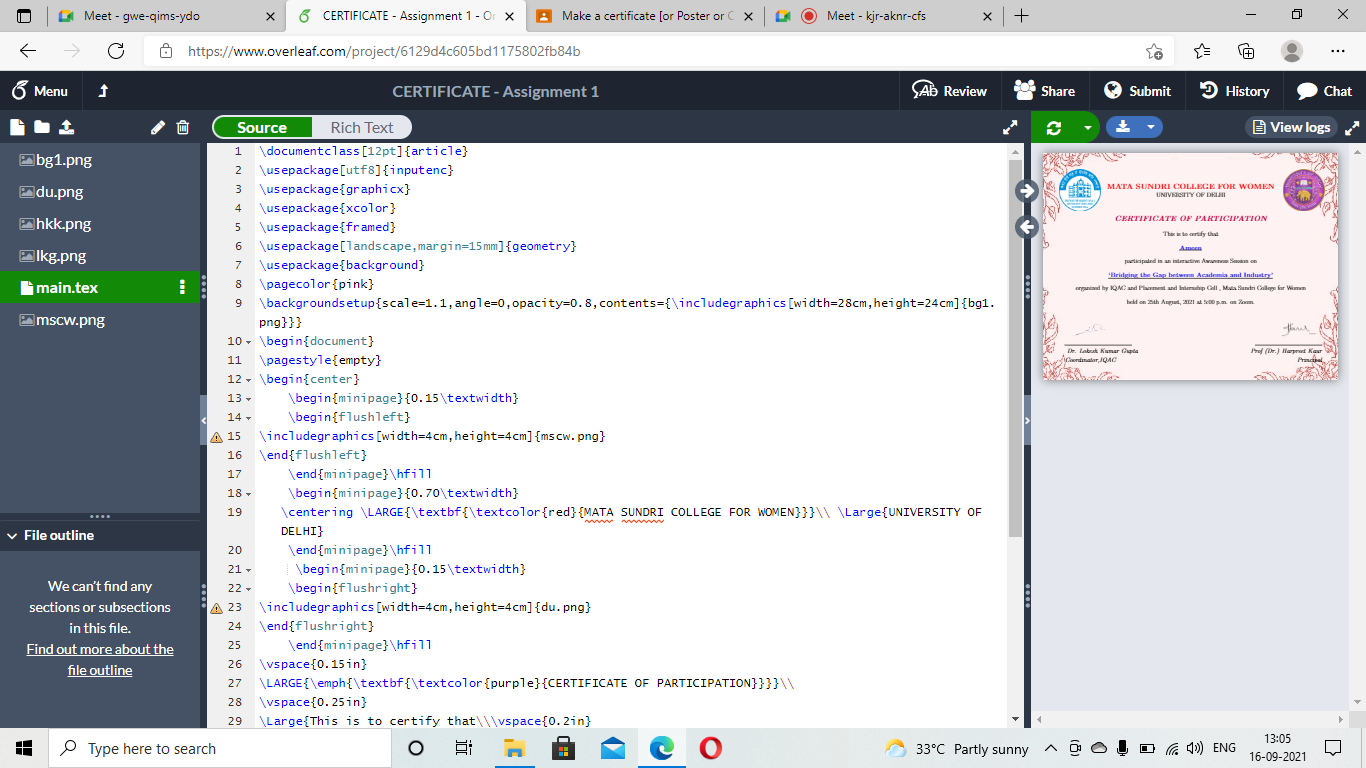The image size is (1366, 768).
Task: Open the Overleaf Menu
Action: (x=40, y=91)
